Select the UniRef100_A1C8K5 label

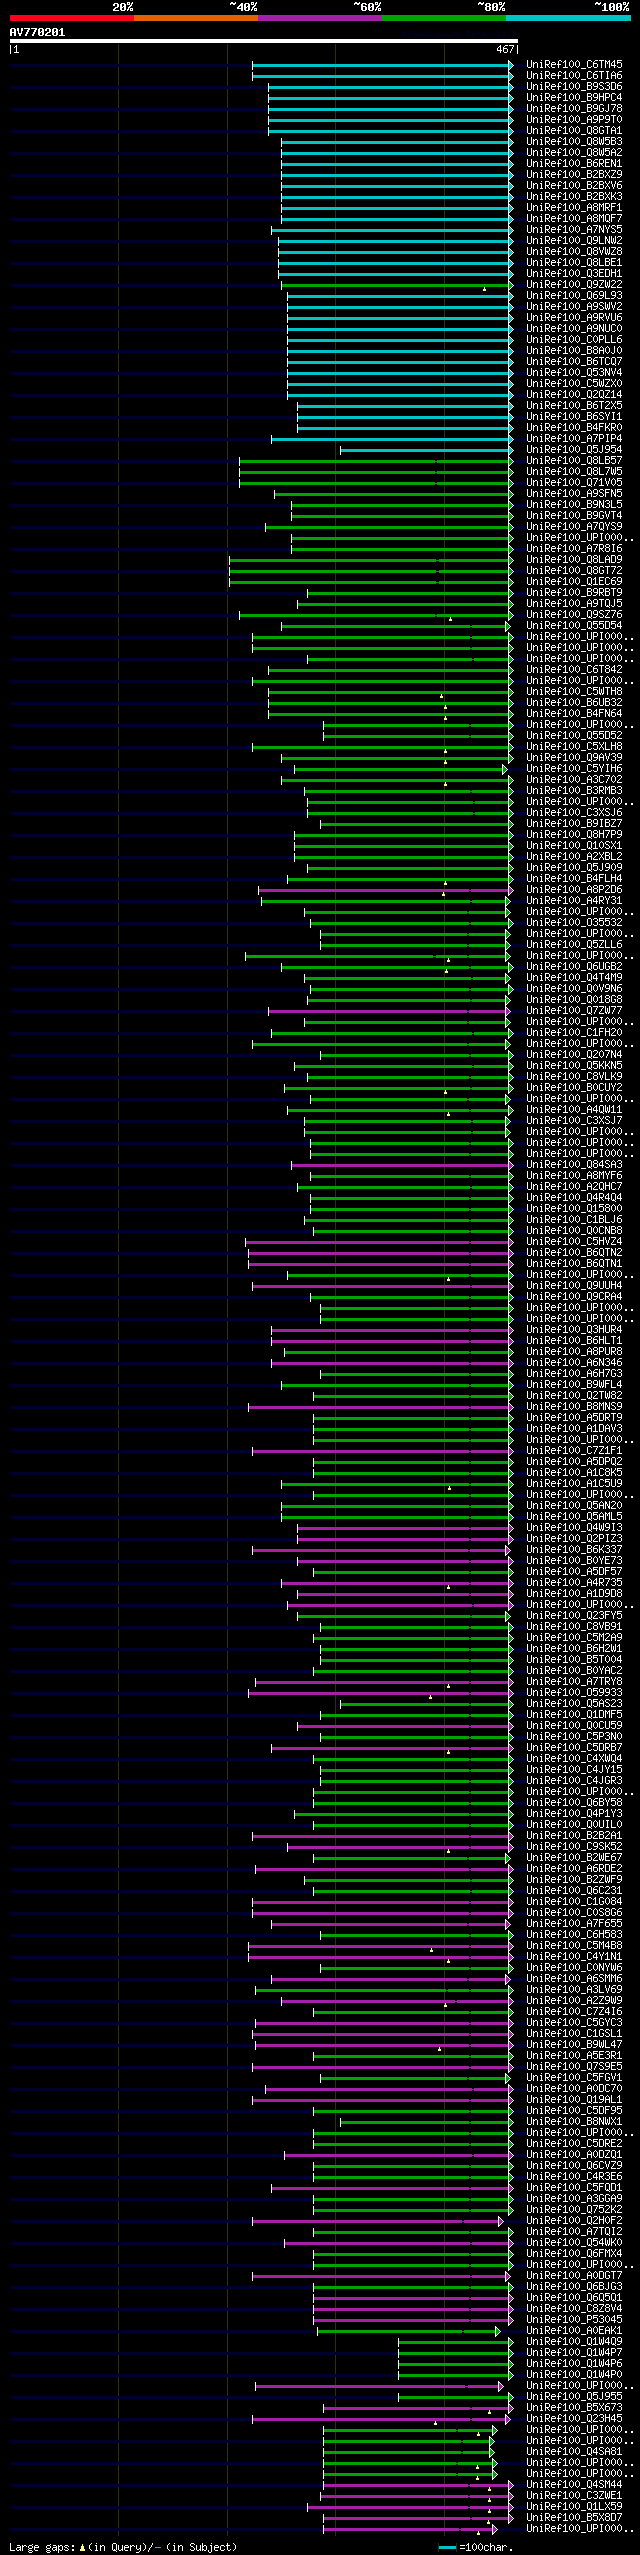click(574, 1473)
